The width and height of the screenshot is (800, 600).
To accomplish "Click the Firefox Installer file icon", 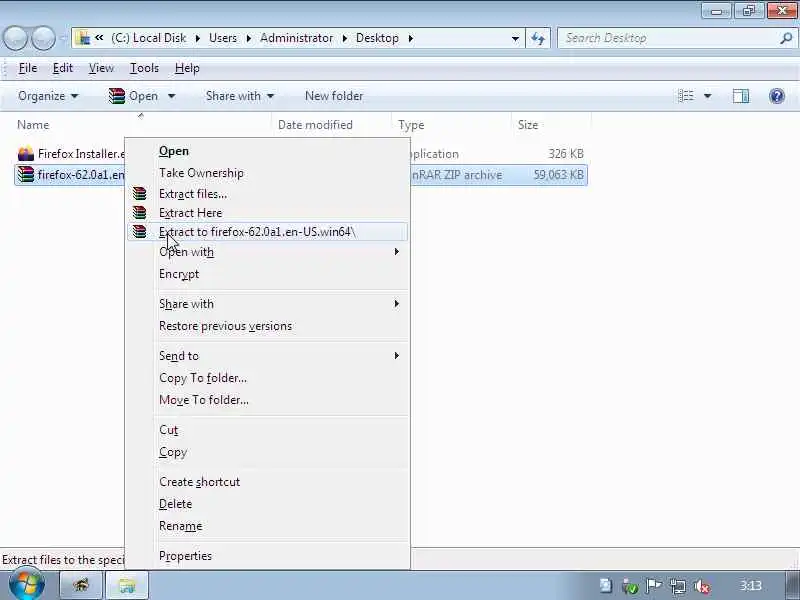I will point(26,154).
